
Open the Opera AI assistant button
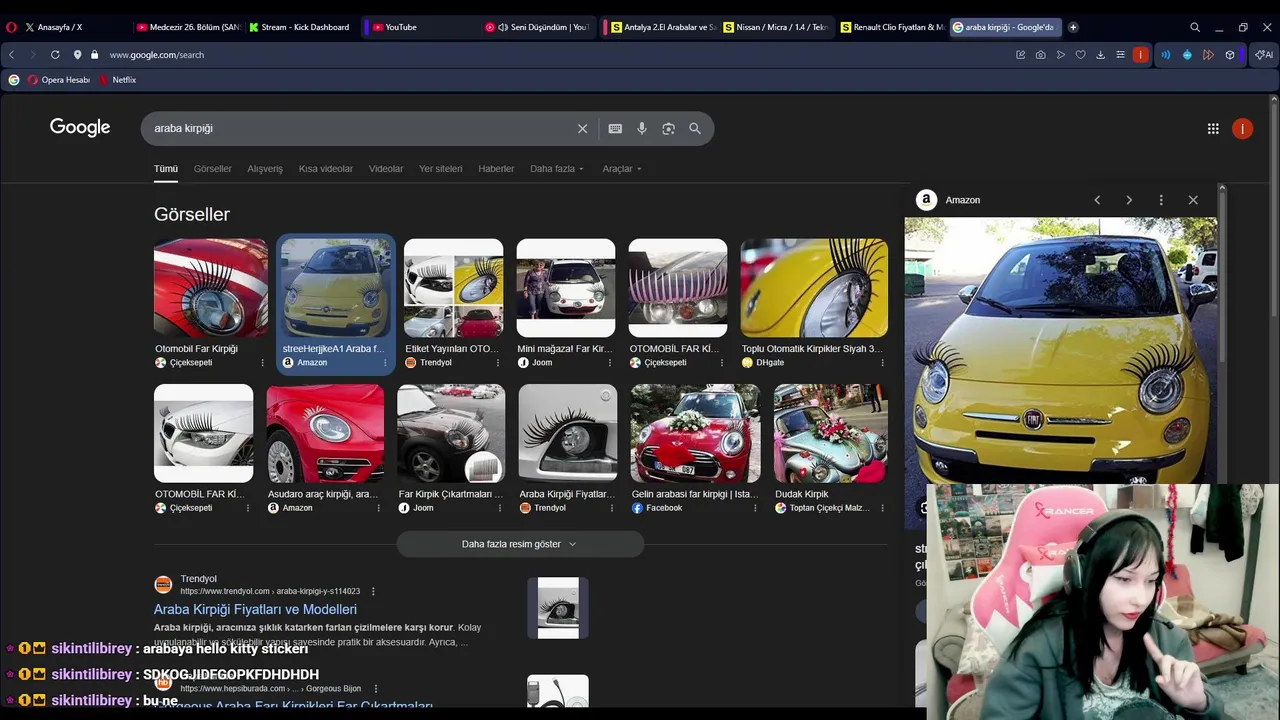pos(1264,55)
